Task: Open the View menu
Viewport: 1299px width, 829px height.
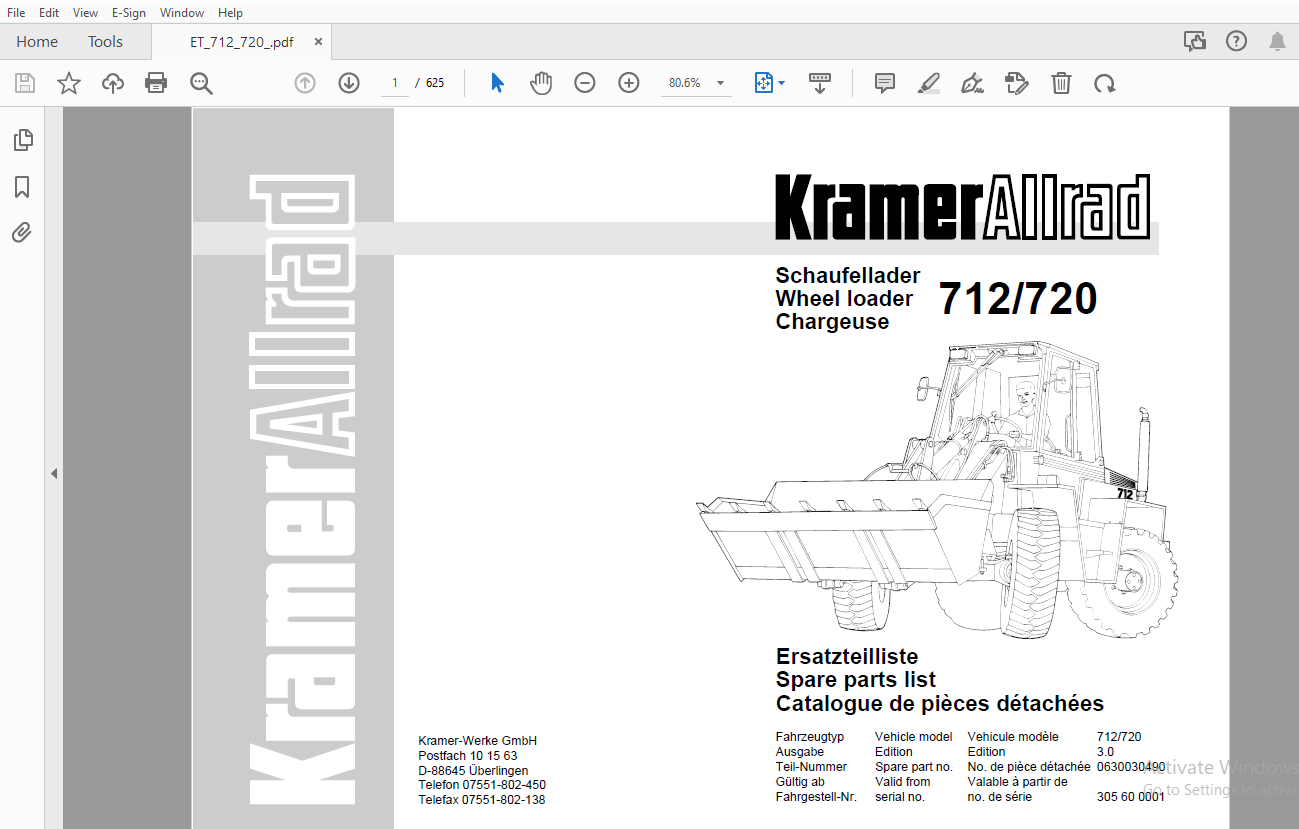Action: (86, 13)
